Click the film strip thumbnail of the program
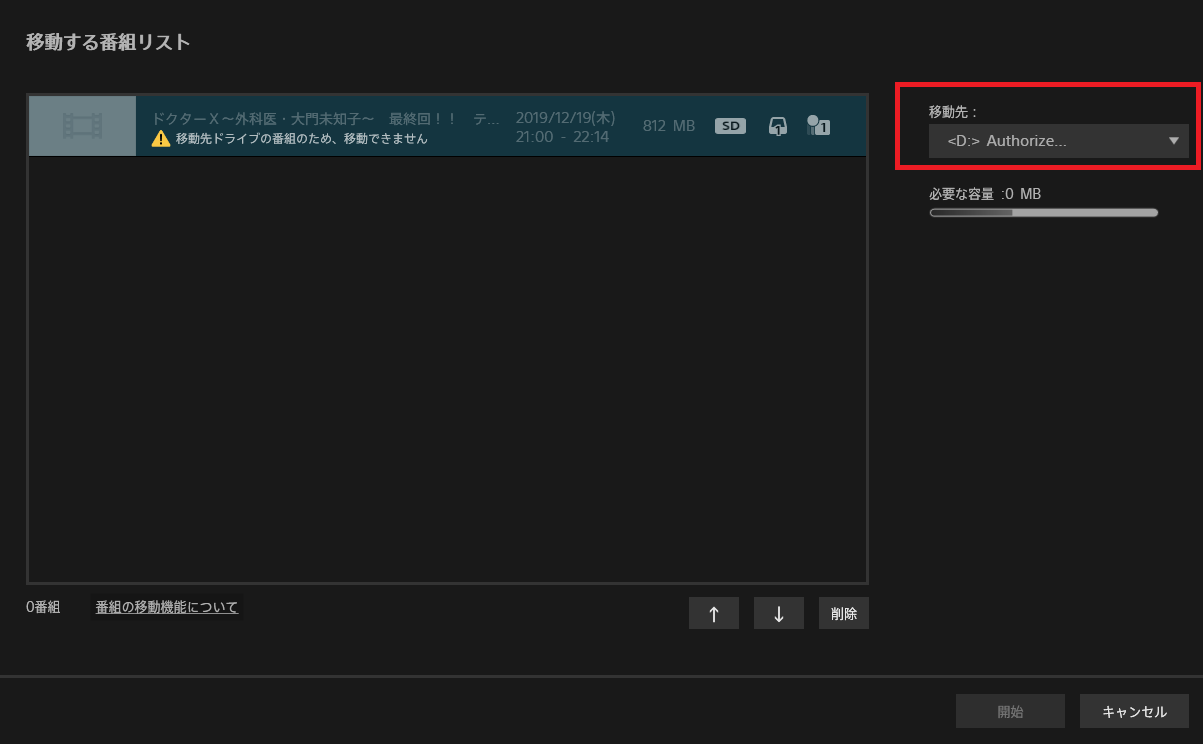 click(x=82, y=126)
